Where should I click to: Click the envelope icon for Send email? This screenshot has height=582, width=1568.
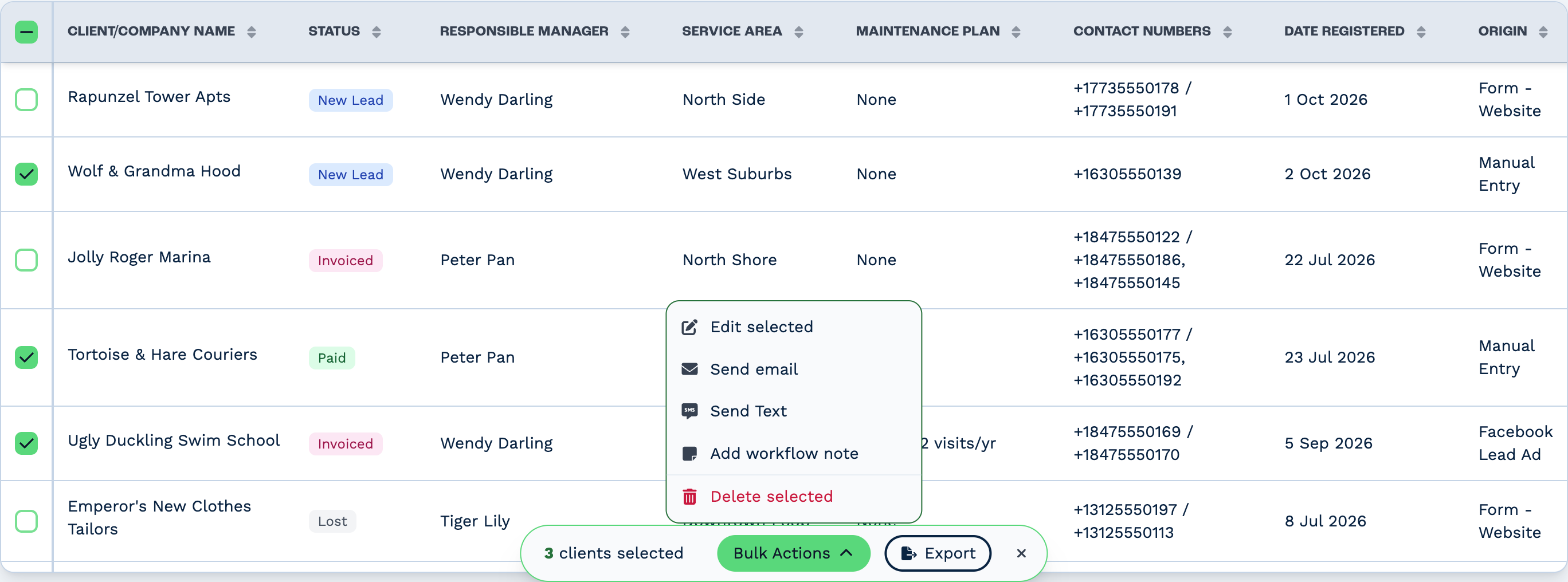tap(689, 369)
